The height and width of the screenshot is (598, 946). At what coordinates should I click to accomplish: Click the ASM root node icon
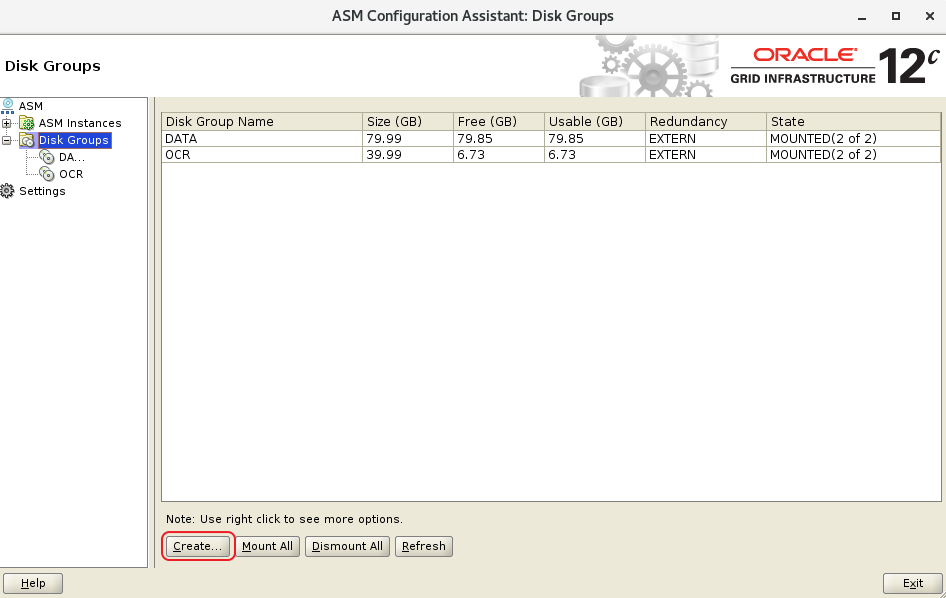pyautogui.click(x=9, y=105)
